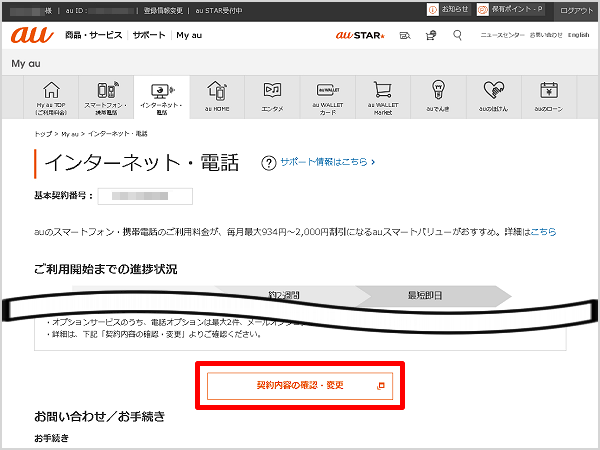Viewport: 600px width, 450px height.
Task: Click the 約2週間 progress step
Action: coord(284,295)
